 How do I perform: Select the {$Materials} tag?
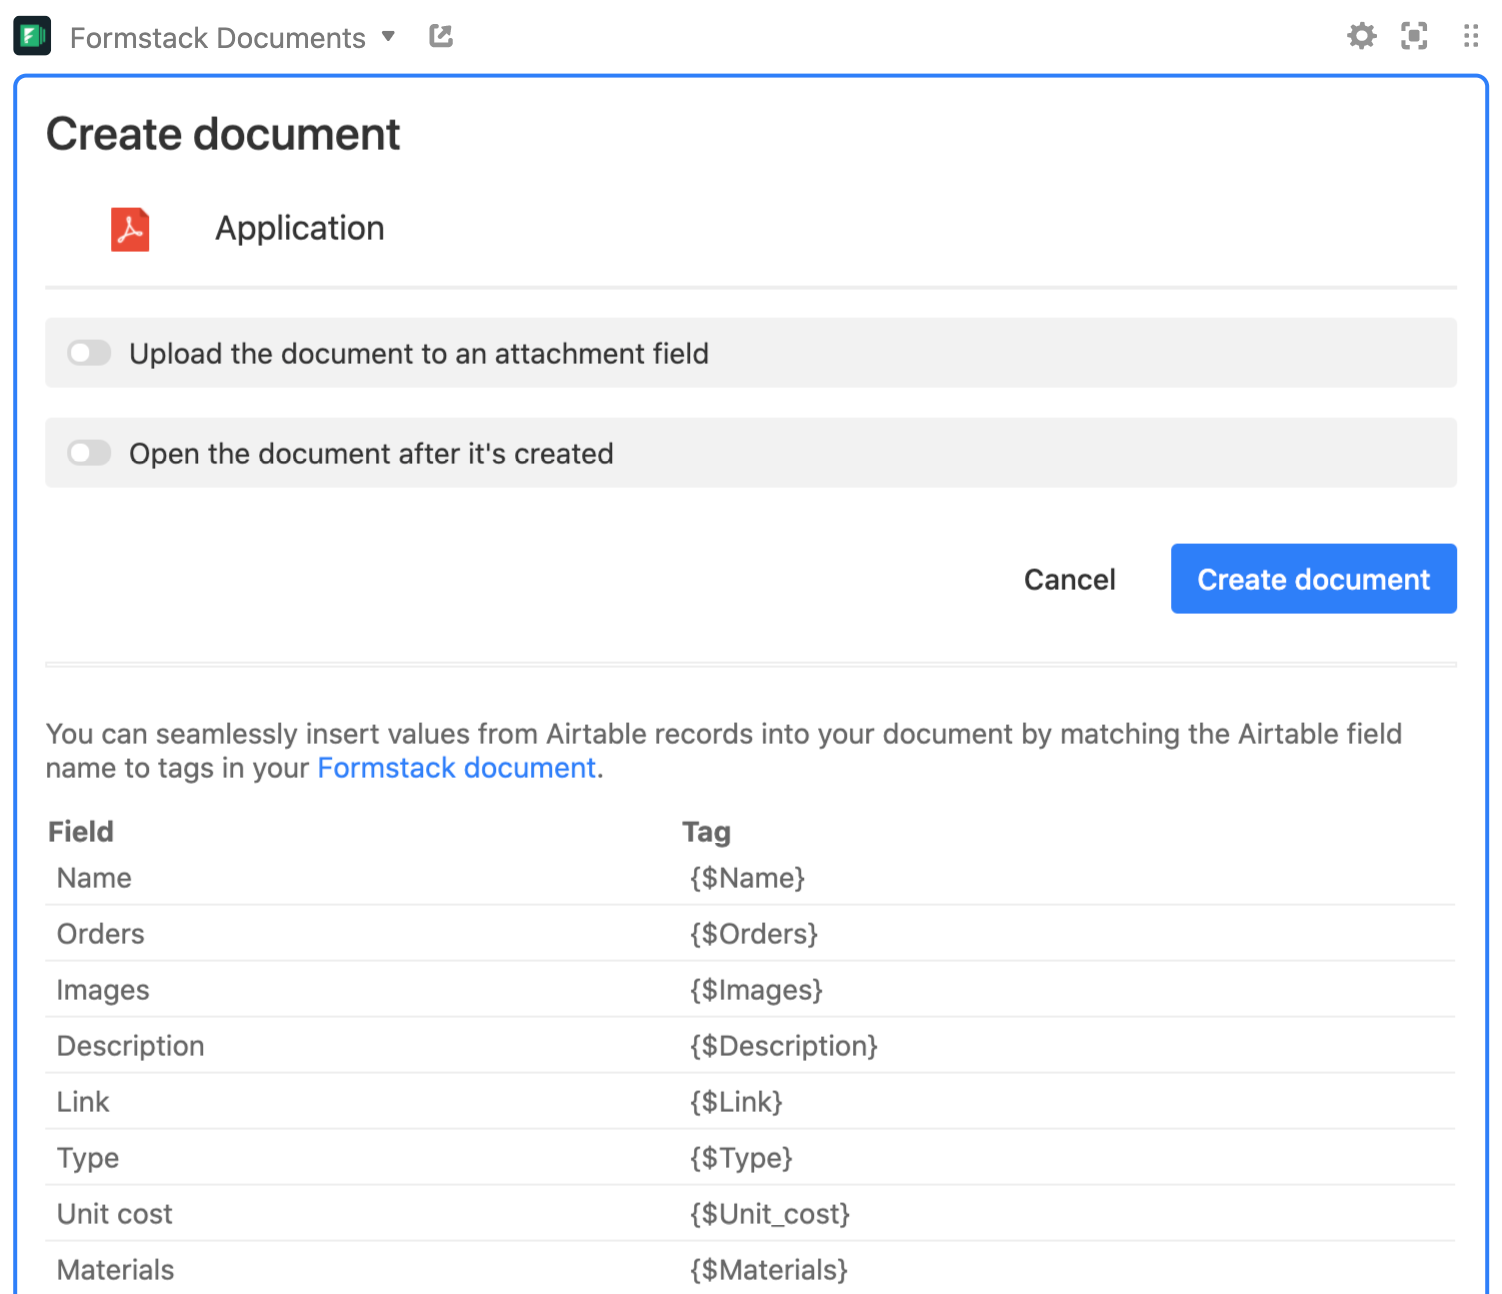(768, 1270)
